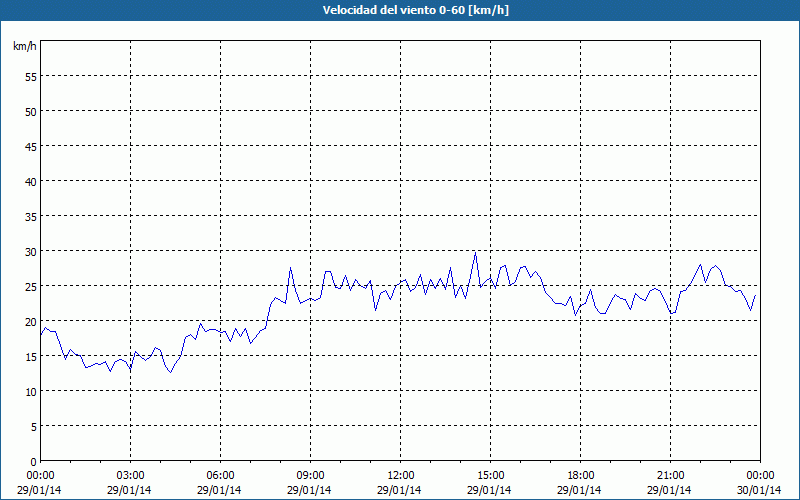Select the "25" speed axis tick label
Image resolution: width=800 pixels, height=500 pixels.
(x=31, y=287)
